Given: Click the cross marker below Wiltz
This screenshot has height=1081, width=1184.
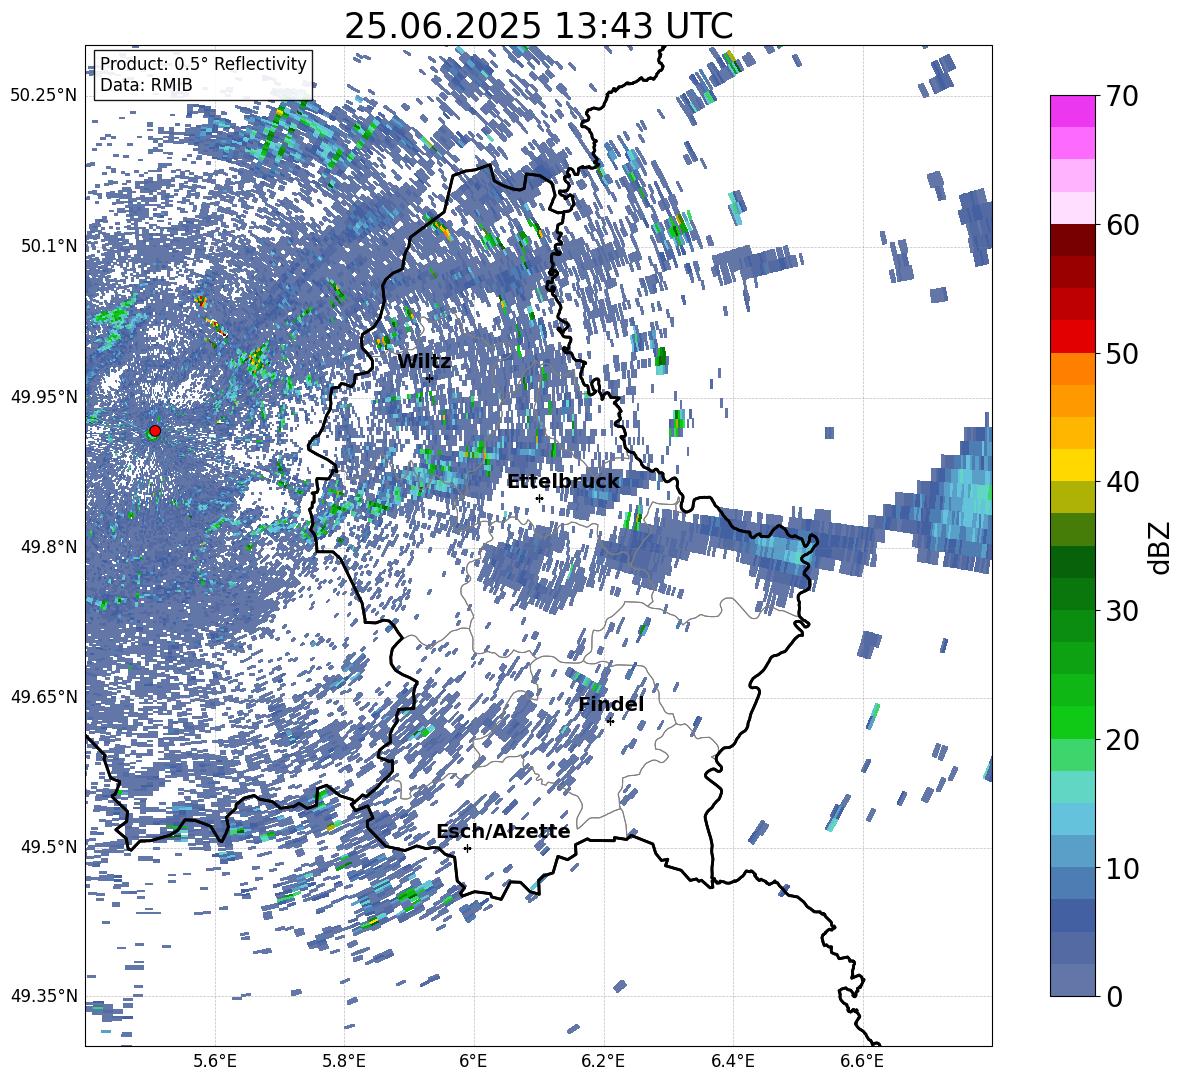Looking at the screenshot, I should (429, 378).
